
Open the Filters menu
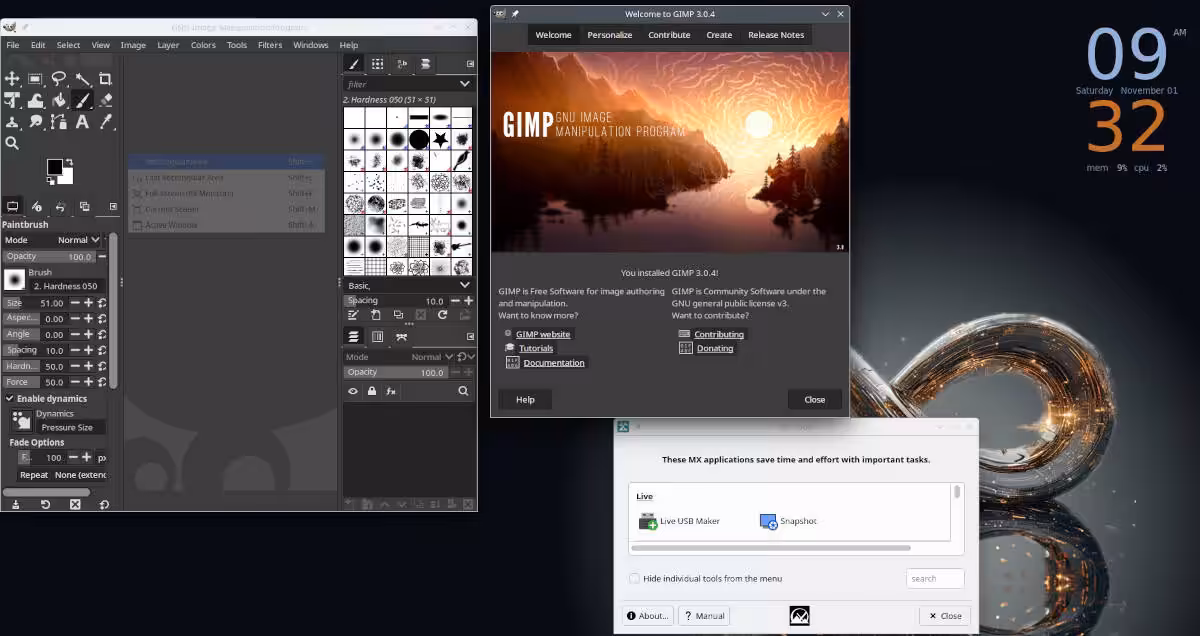[269, 45]
